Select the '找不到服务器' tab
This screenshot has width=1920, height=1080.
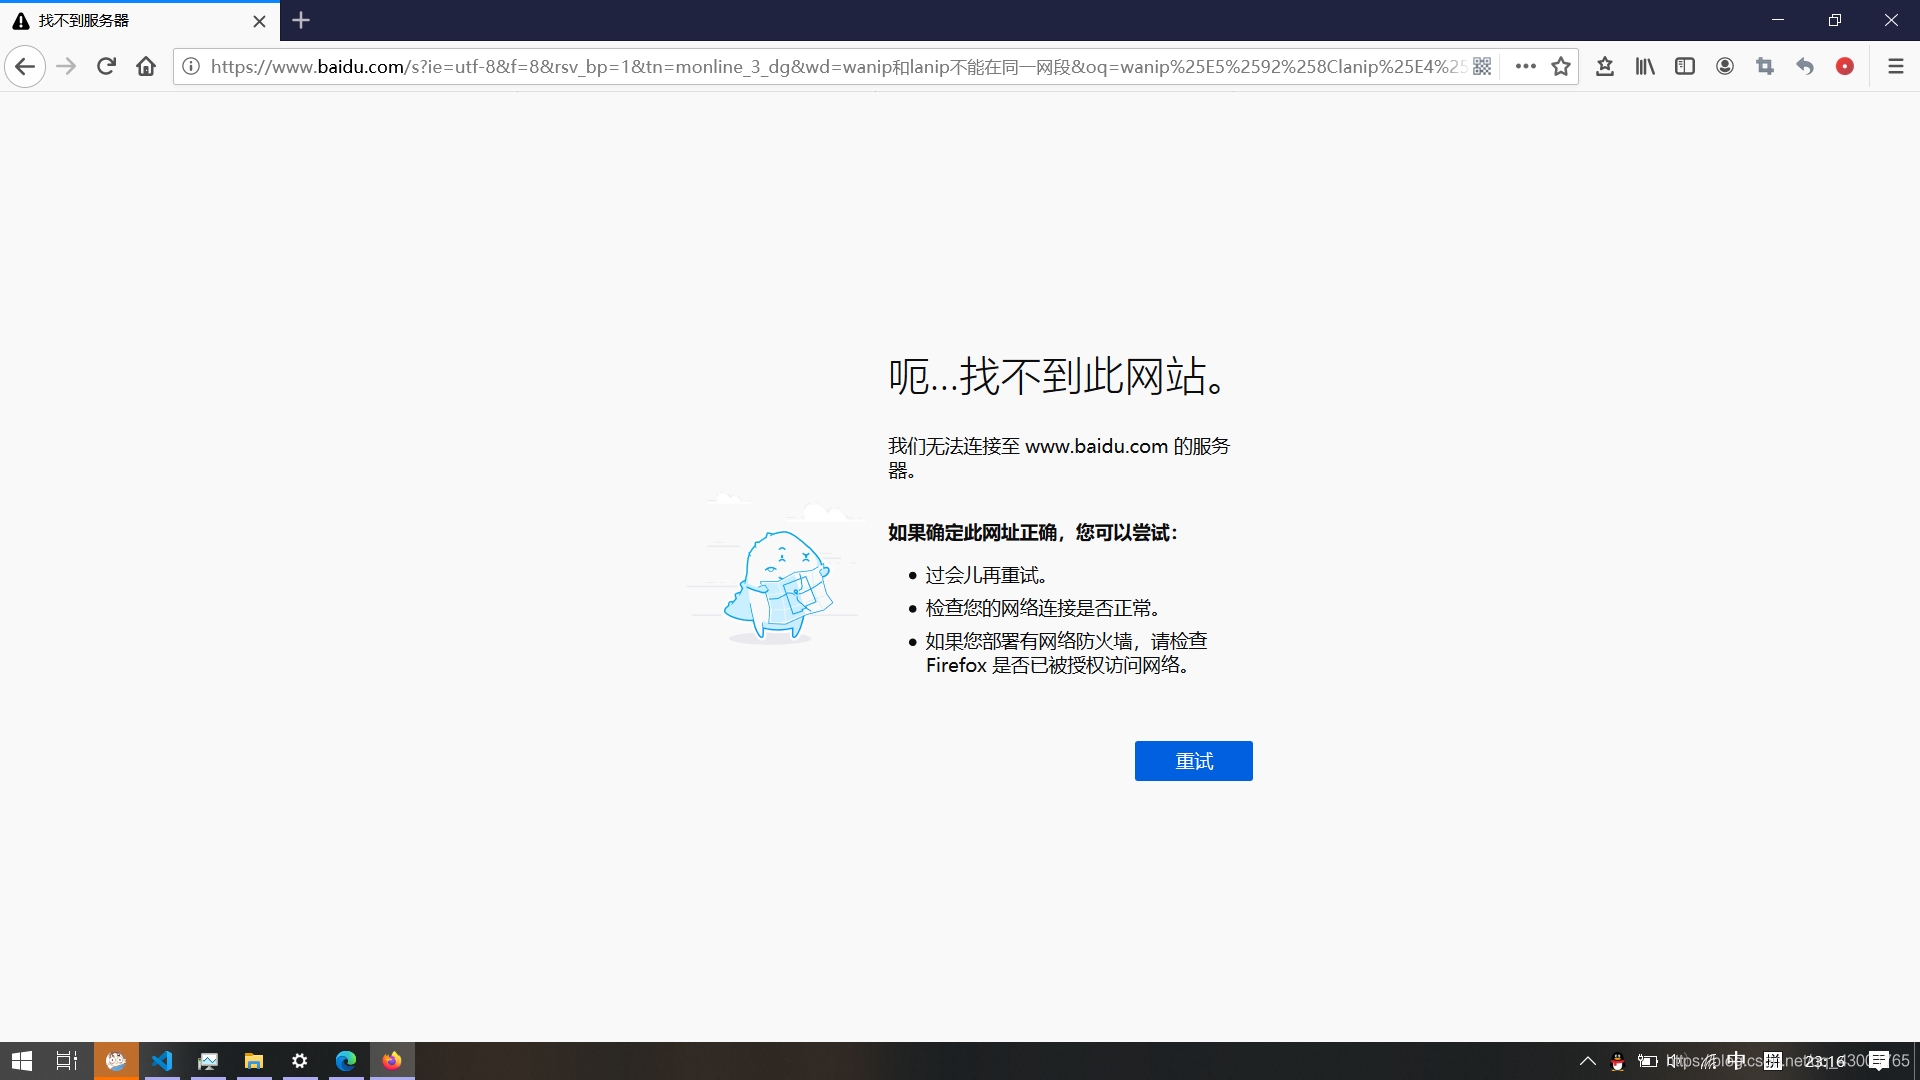click(x=140, y=21)
